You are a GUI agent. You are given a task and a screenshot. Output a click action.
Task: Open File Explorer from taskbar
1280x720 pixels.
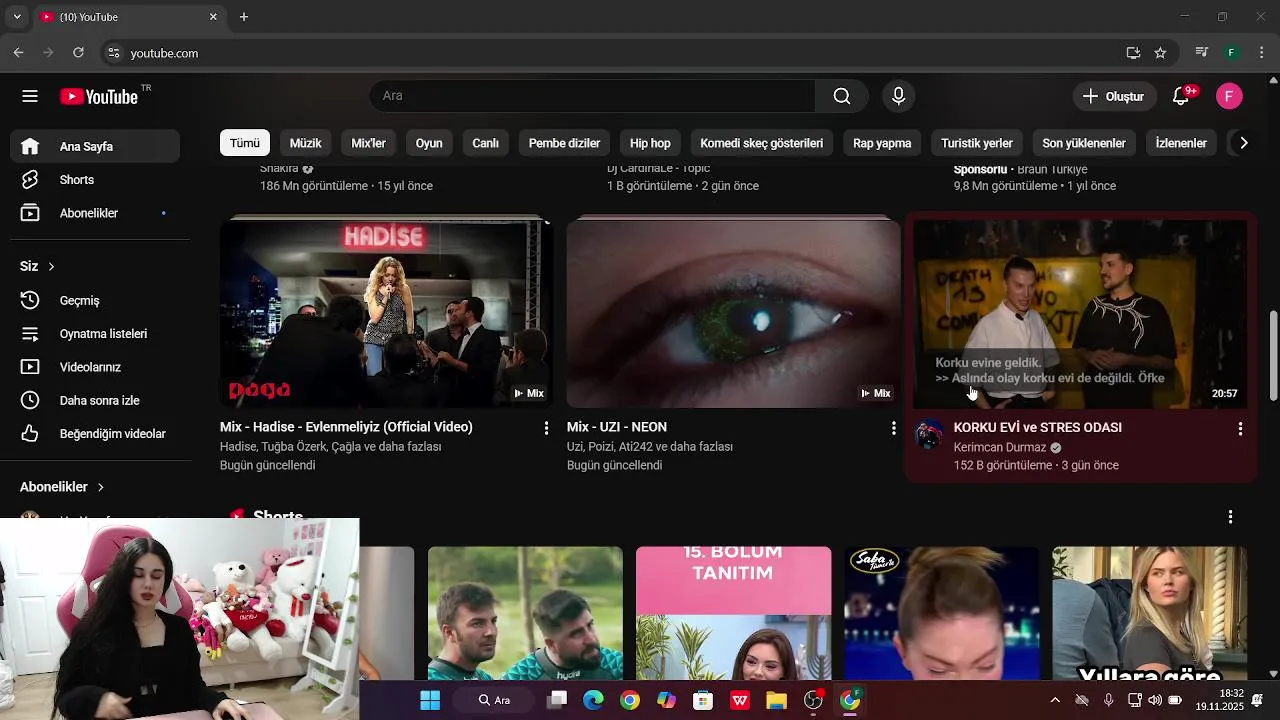776,700
